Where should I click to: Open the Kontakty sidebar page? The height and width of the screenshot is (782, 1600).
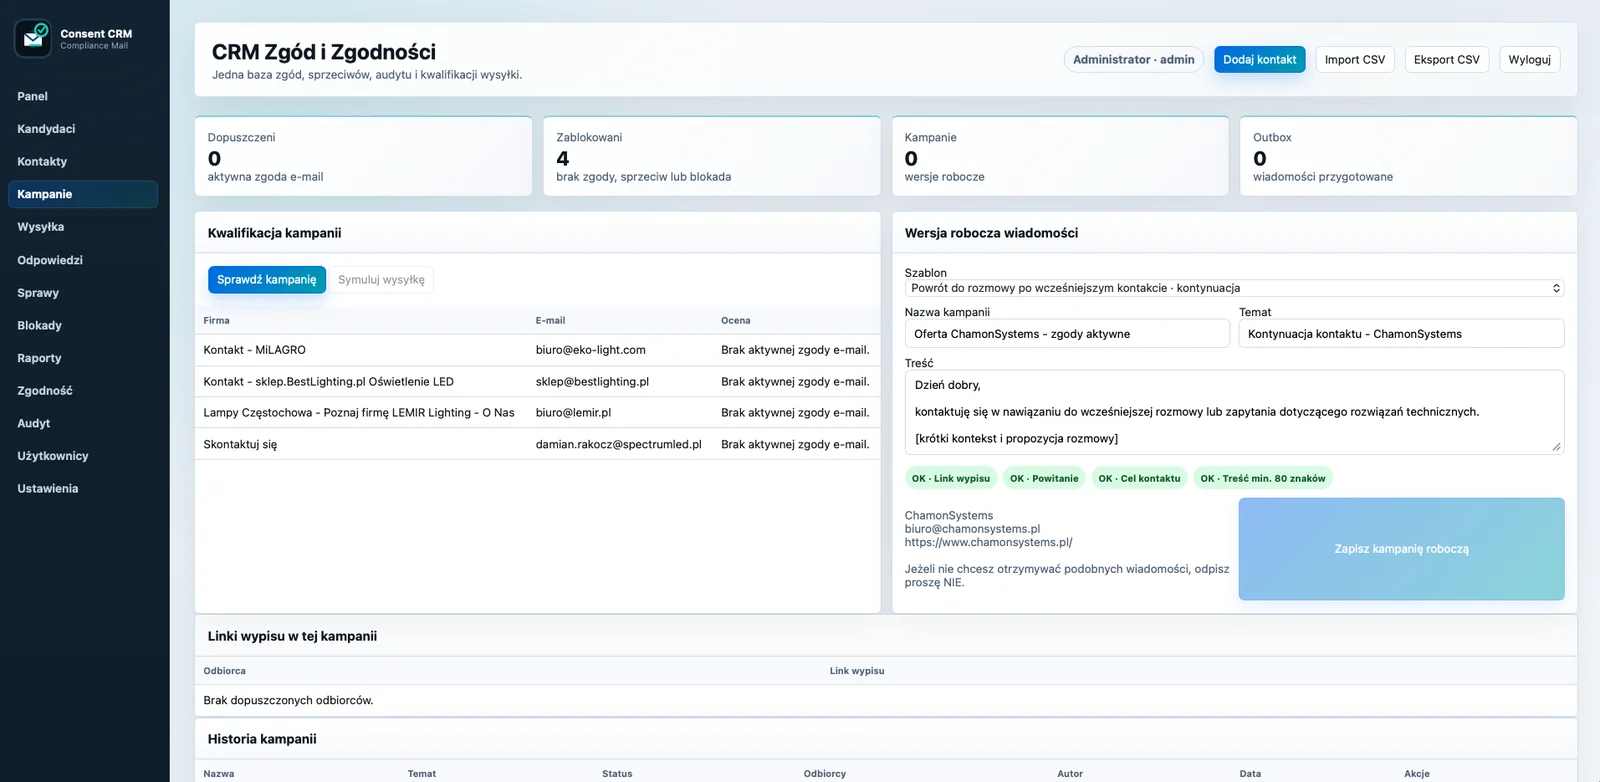coord(83,161)
